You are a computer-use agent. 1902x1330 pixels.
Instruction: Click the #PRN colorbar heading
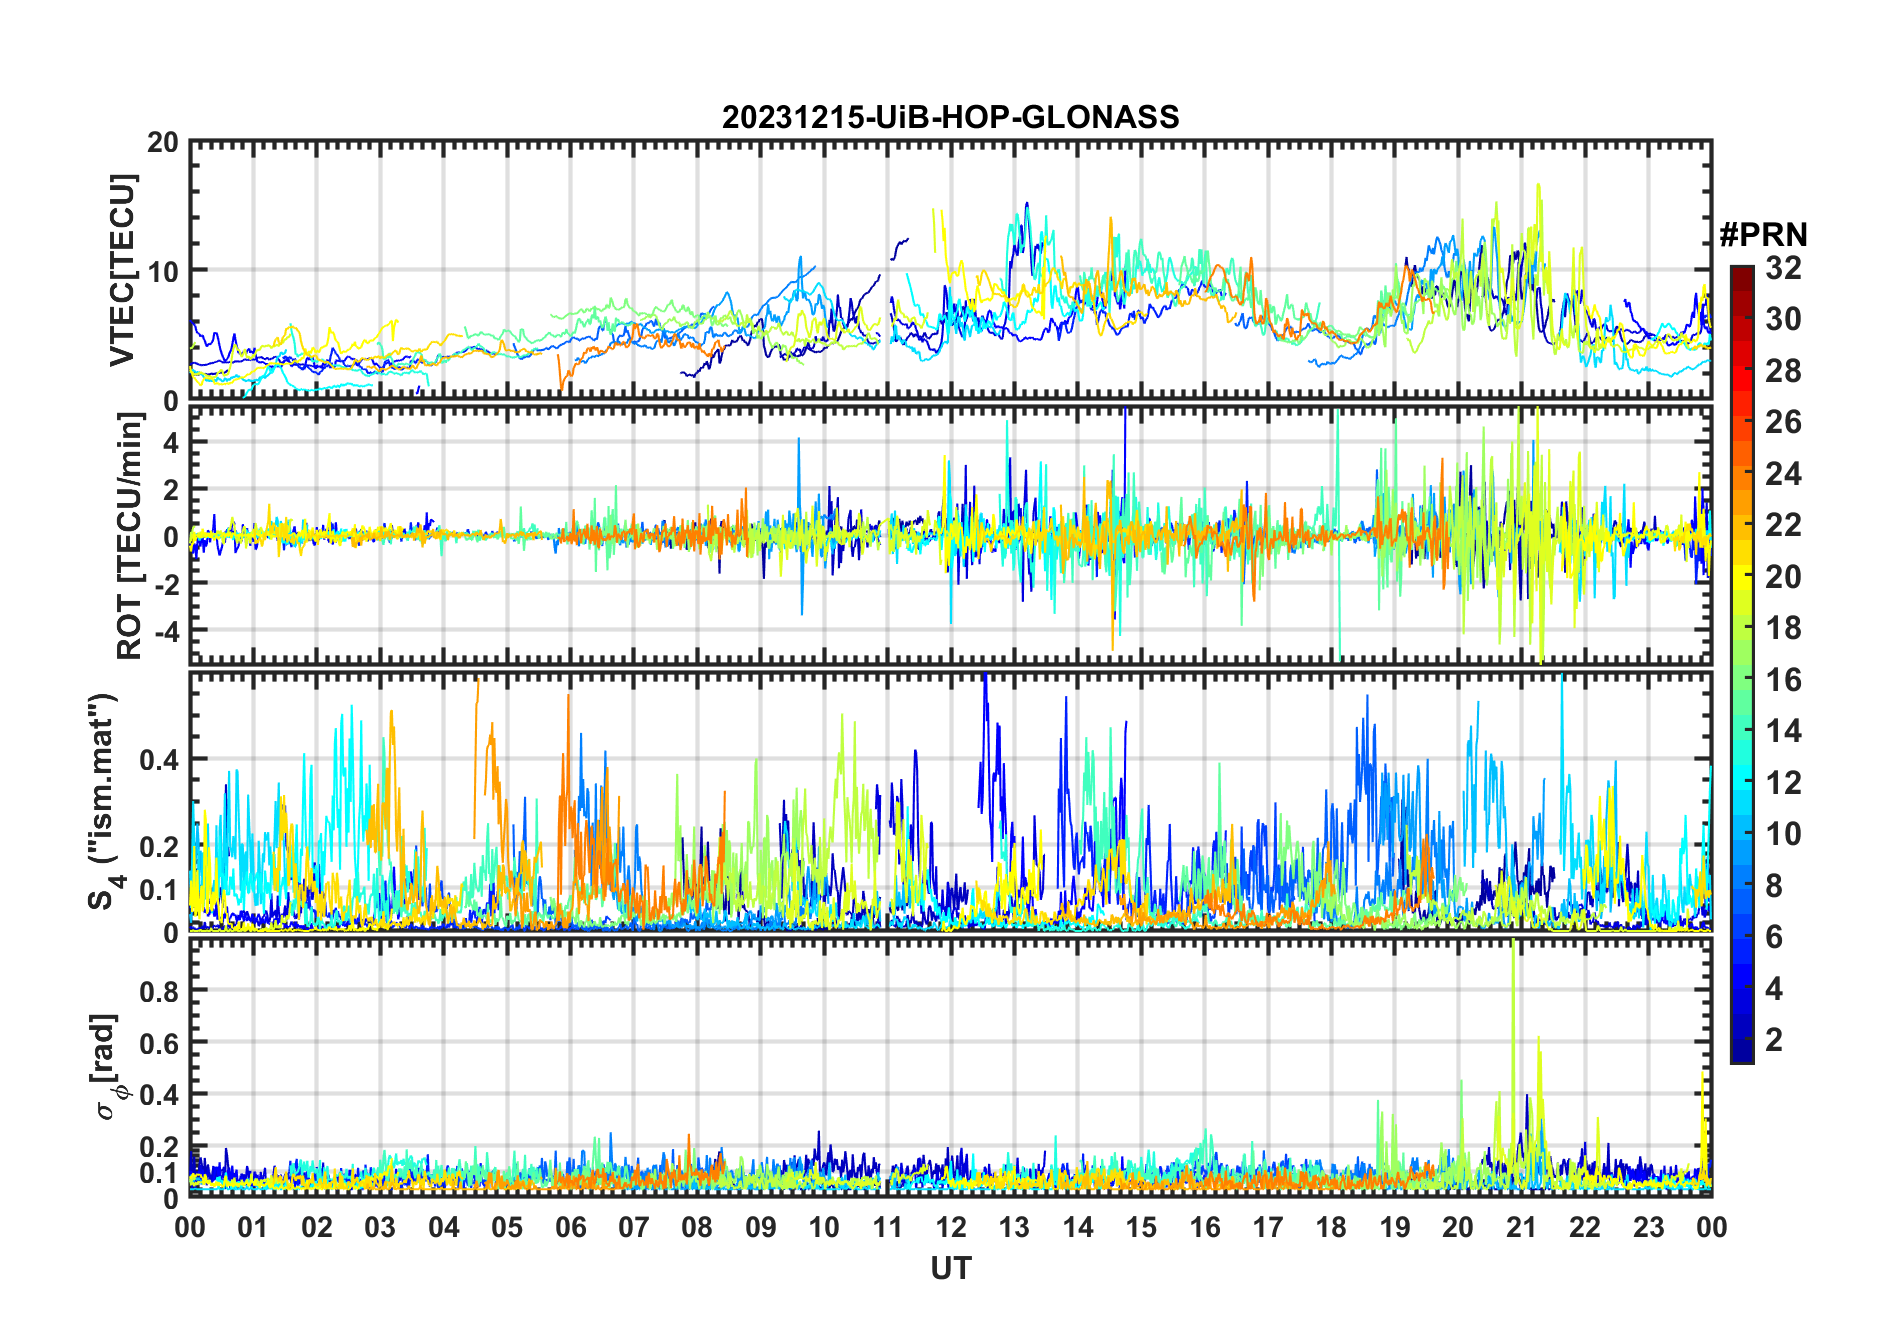1763,235
